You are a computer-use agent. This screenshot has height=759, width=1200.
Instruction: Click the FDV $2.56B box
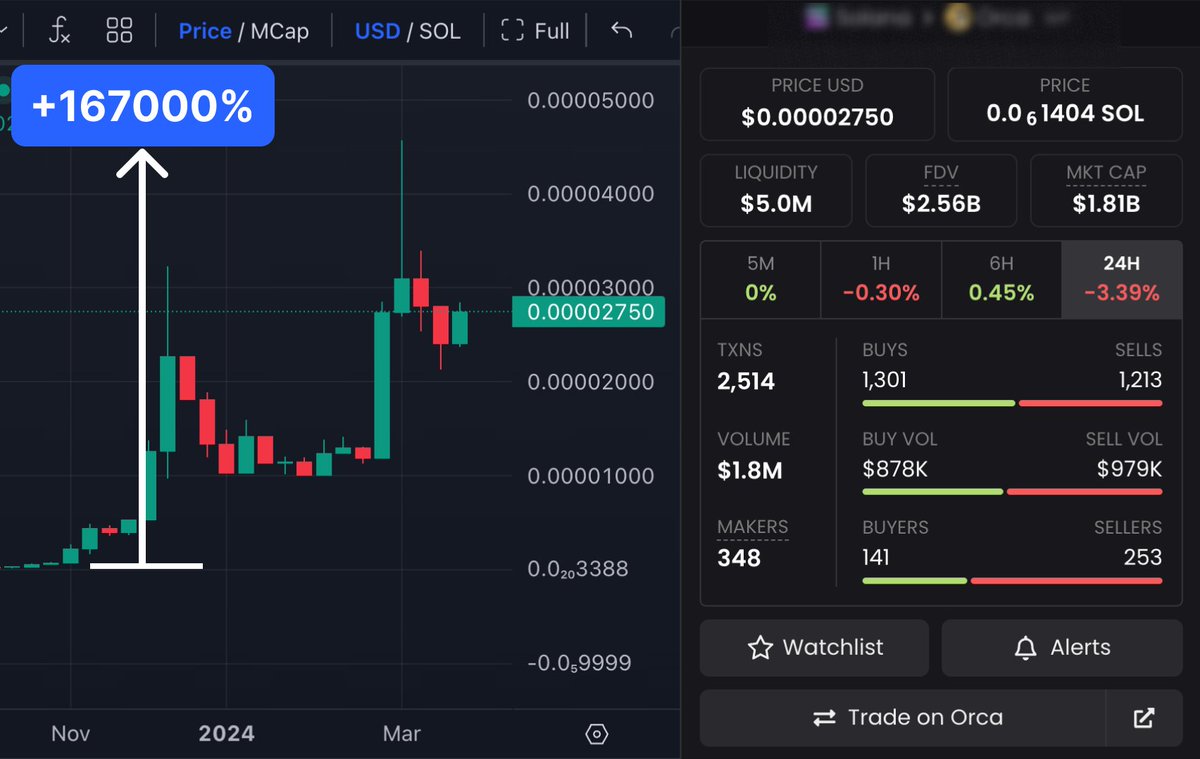(x=941, y=190)
